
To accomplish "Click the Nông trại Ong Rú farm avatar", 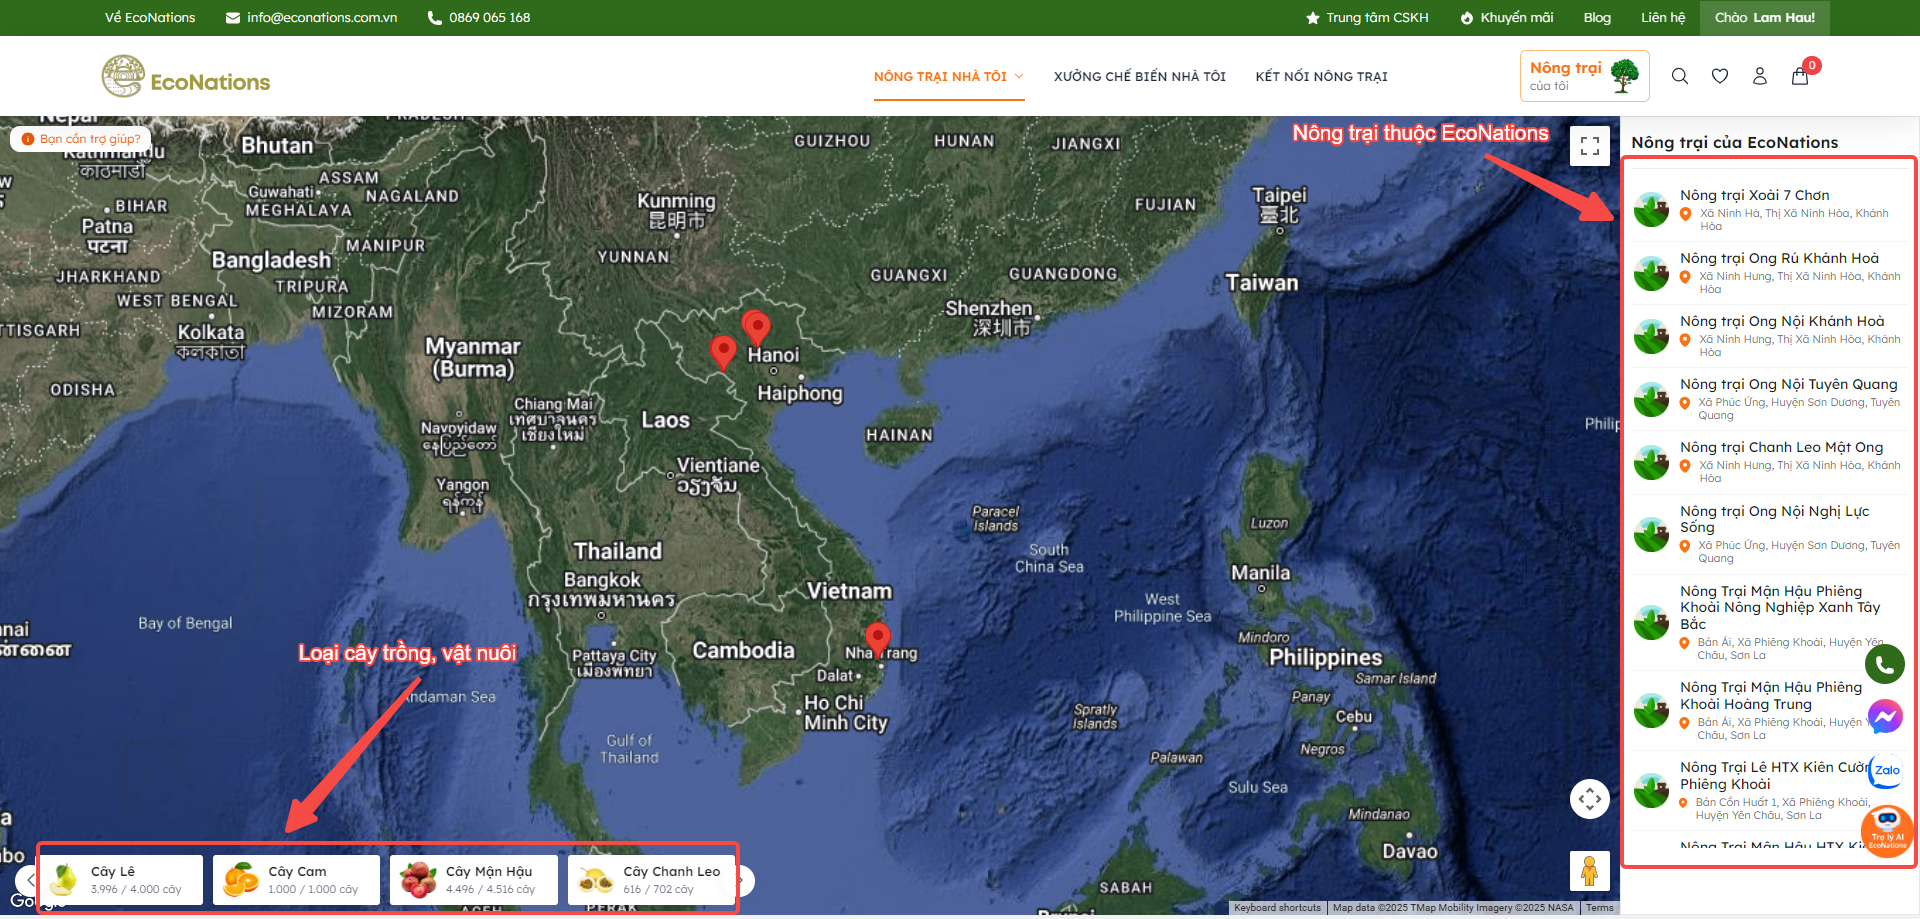I will click(x=1651, y=273).
